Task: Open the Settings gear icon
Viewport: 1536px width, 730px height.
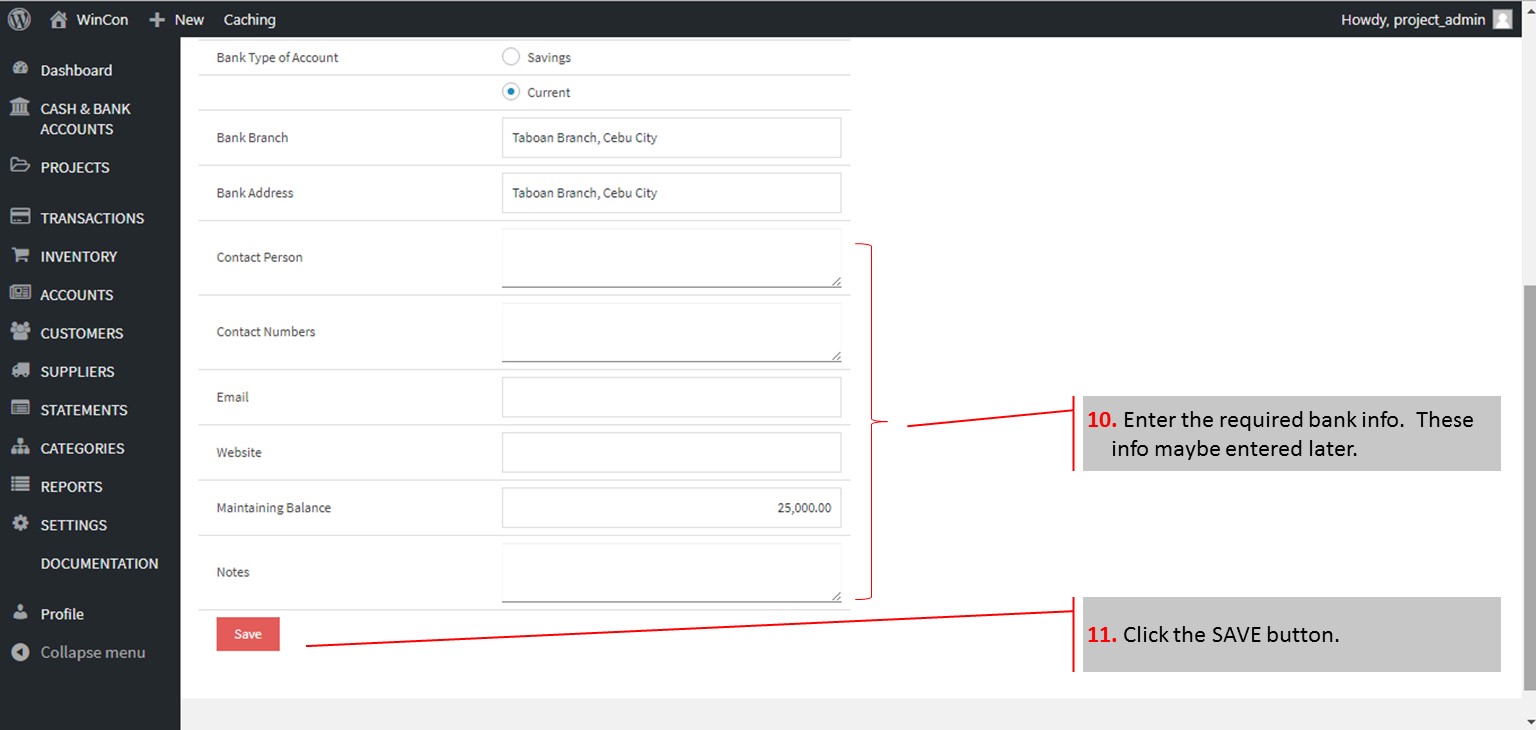Action: [x=20, y=524]
